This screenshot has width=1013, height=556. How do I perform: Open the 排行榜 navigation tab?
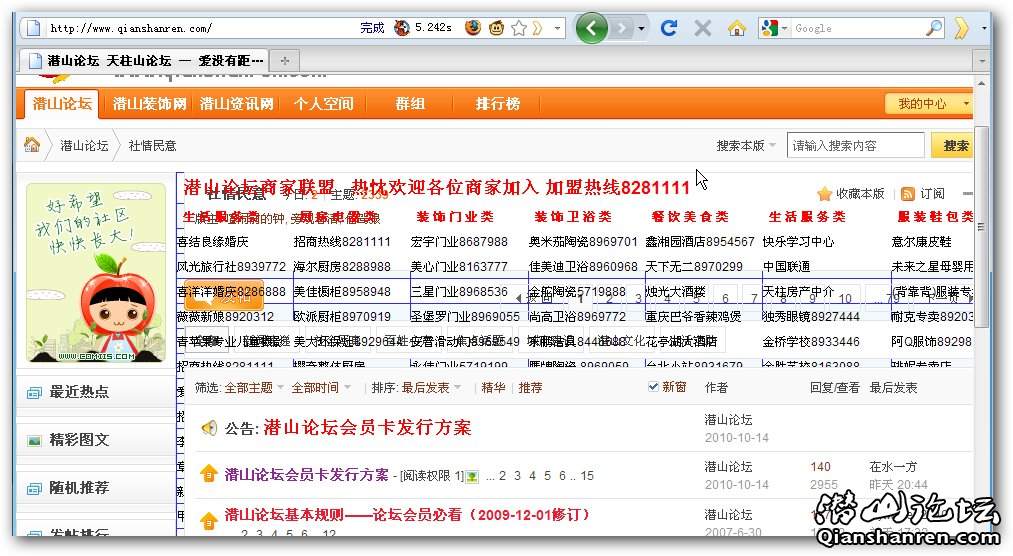(x=497, y=103)
